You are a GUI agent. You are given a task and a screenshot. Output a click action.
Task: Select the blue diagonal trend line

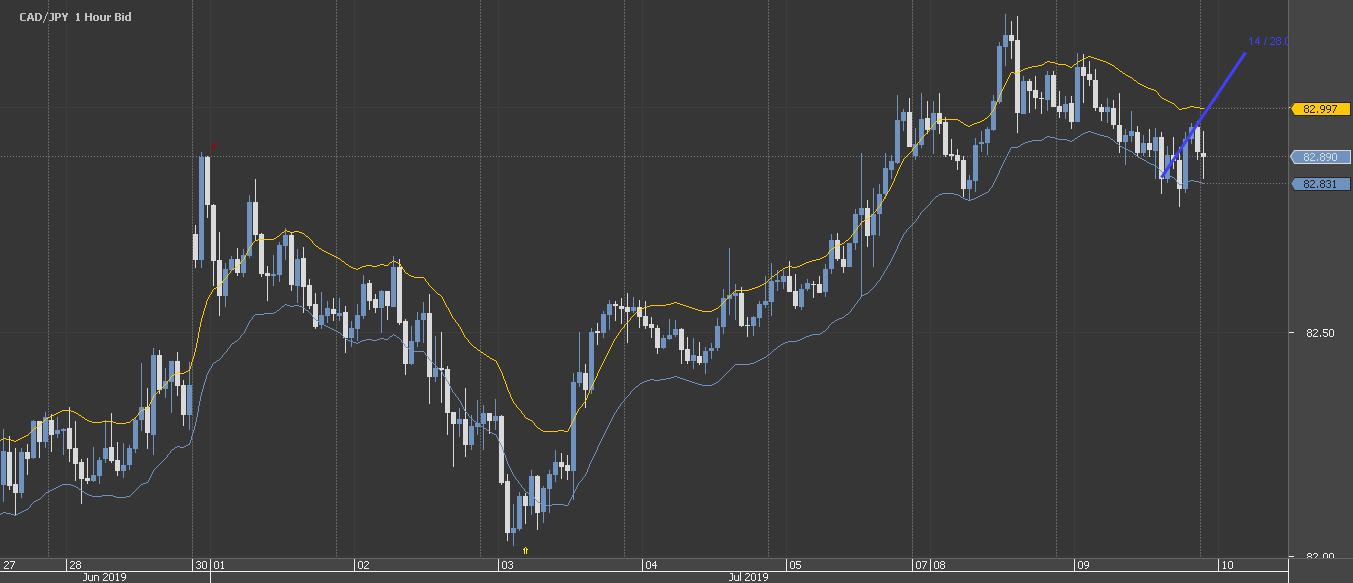[1205, 113]
